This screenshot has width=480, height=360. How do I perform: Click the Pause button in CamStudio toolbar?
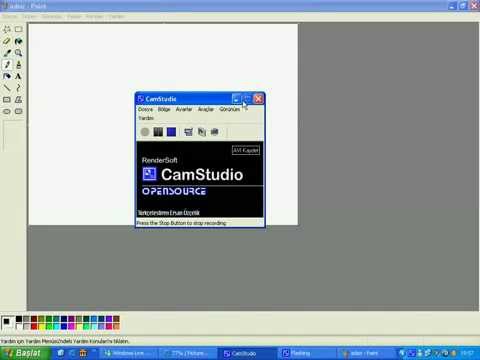158,132
